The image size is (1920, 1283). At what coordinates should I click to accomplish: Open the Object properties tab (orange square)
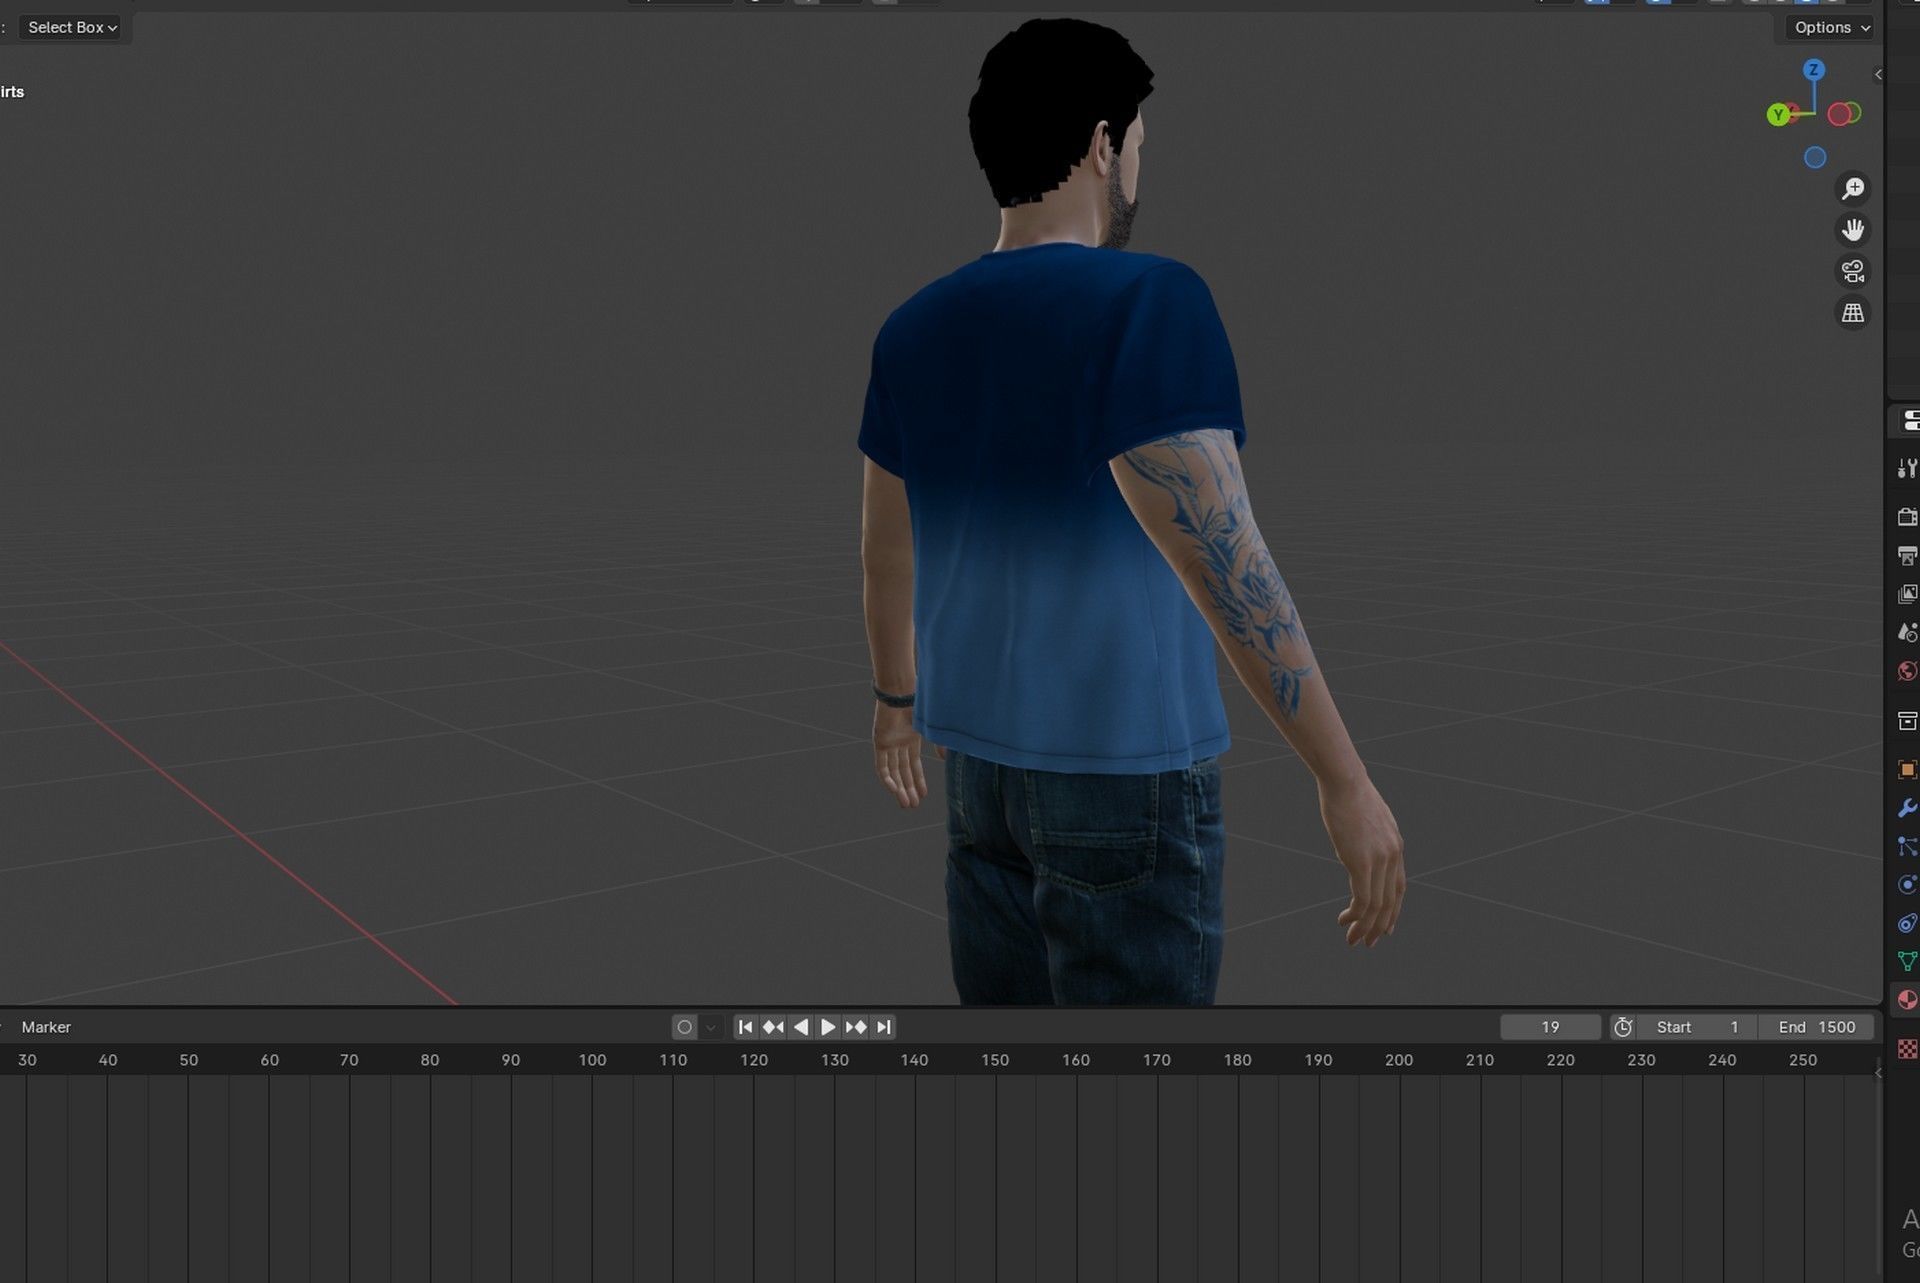click(1907, 769)
